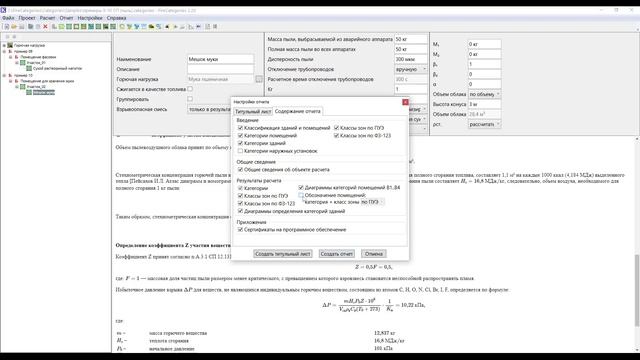This screenshot has height=360, width=640.
Task: Click the green icon of Участок_02
Action: tap(23, 87)
